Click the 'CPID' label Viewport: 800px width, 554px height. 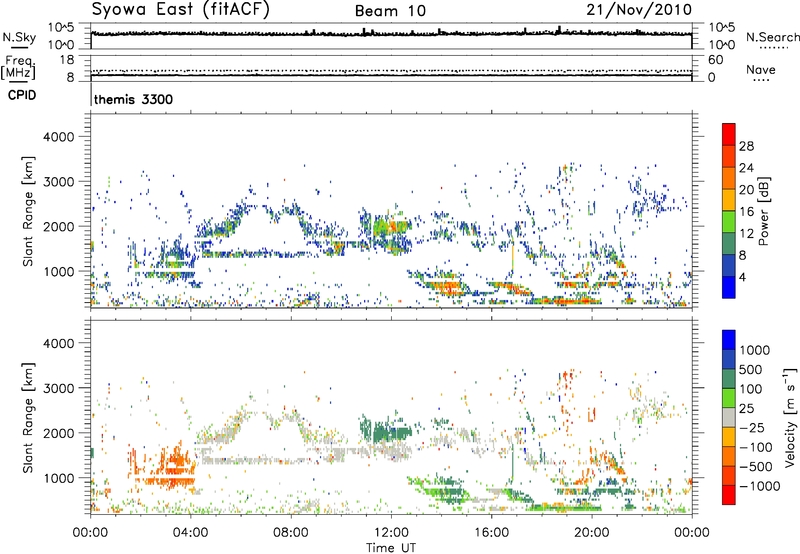click(22, 95)
